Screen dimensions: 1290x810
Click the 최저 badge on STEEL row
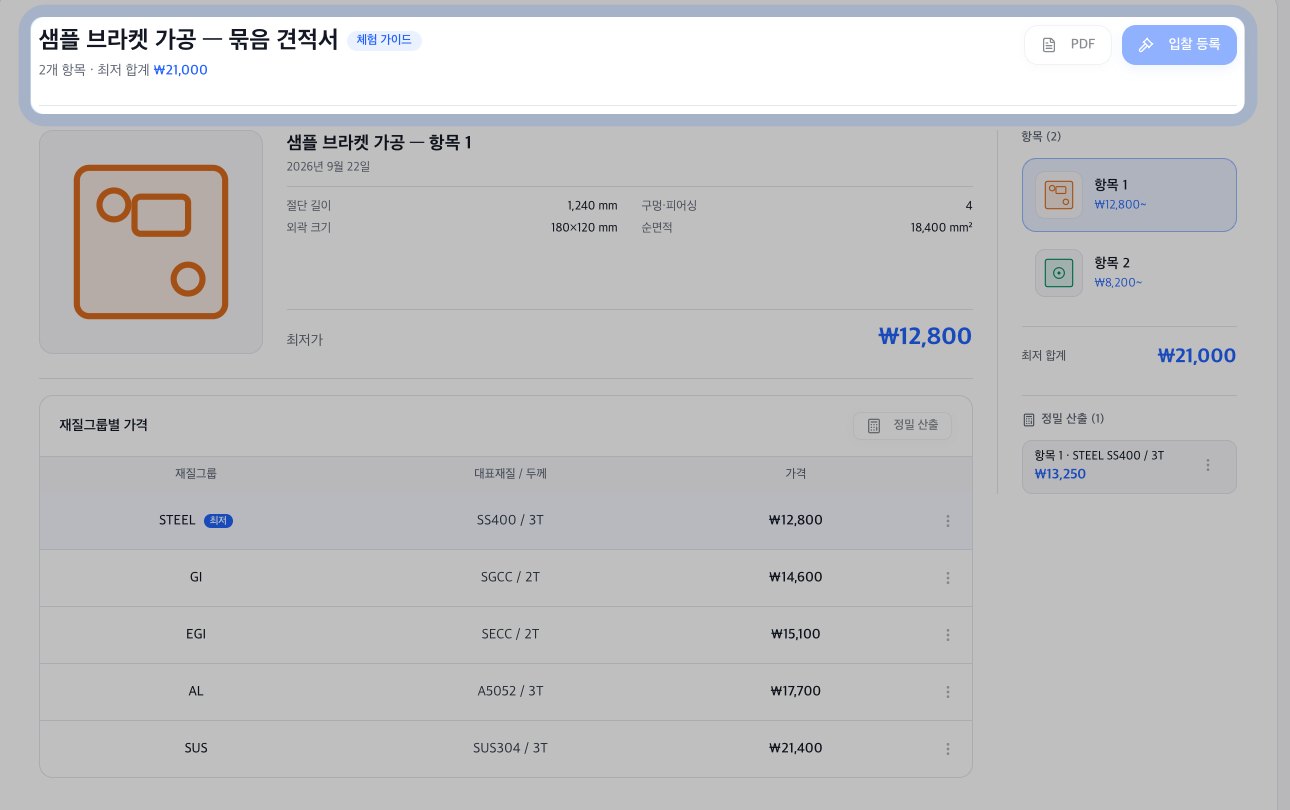click(218, 521)
